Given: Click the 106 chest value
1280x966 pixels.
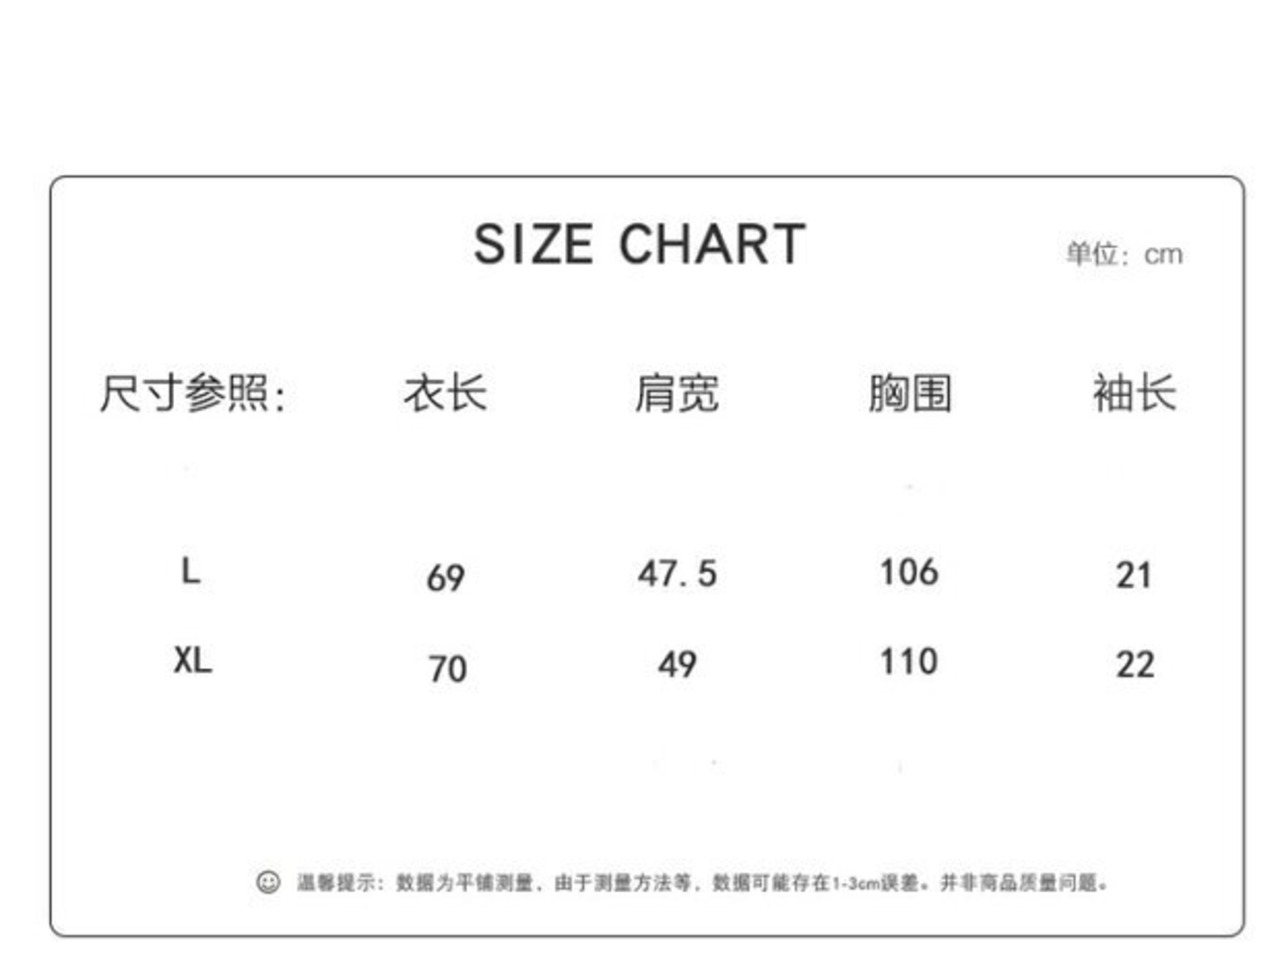Looking at the screenshot, I should click(x=909, y=572).
